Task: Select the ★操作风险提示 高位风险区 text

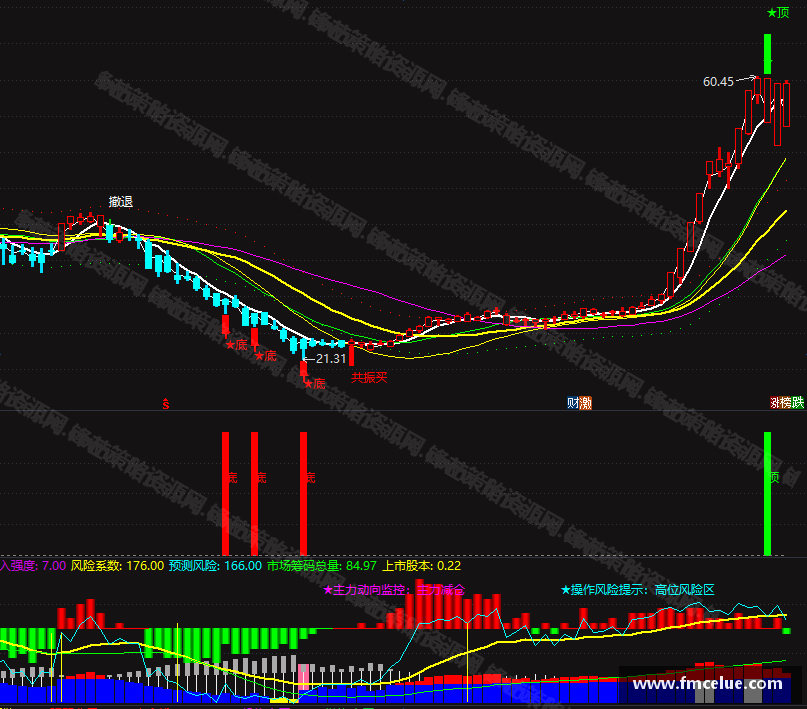Action: (x=638, y=590)
